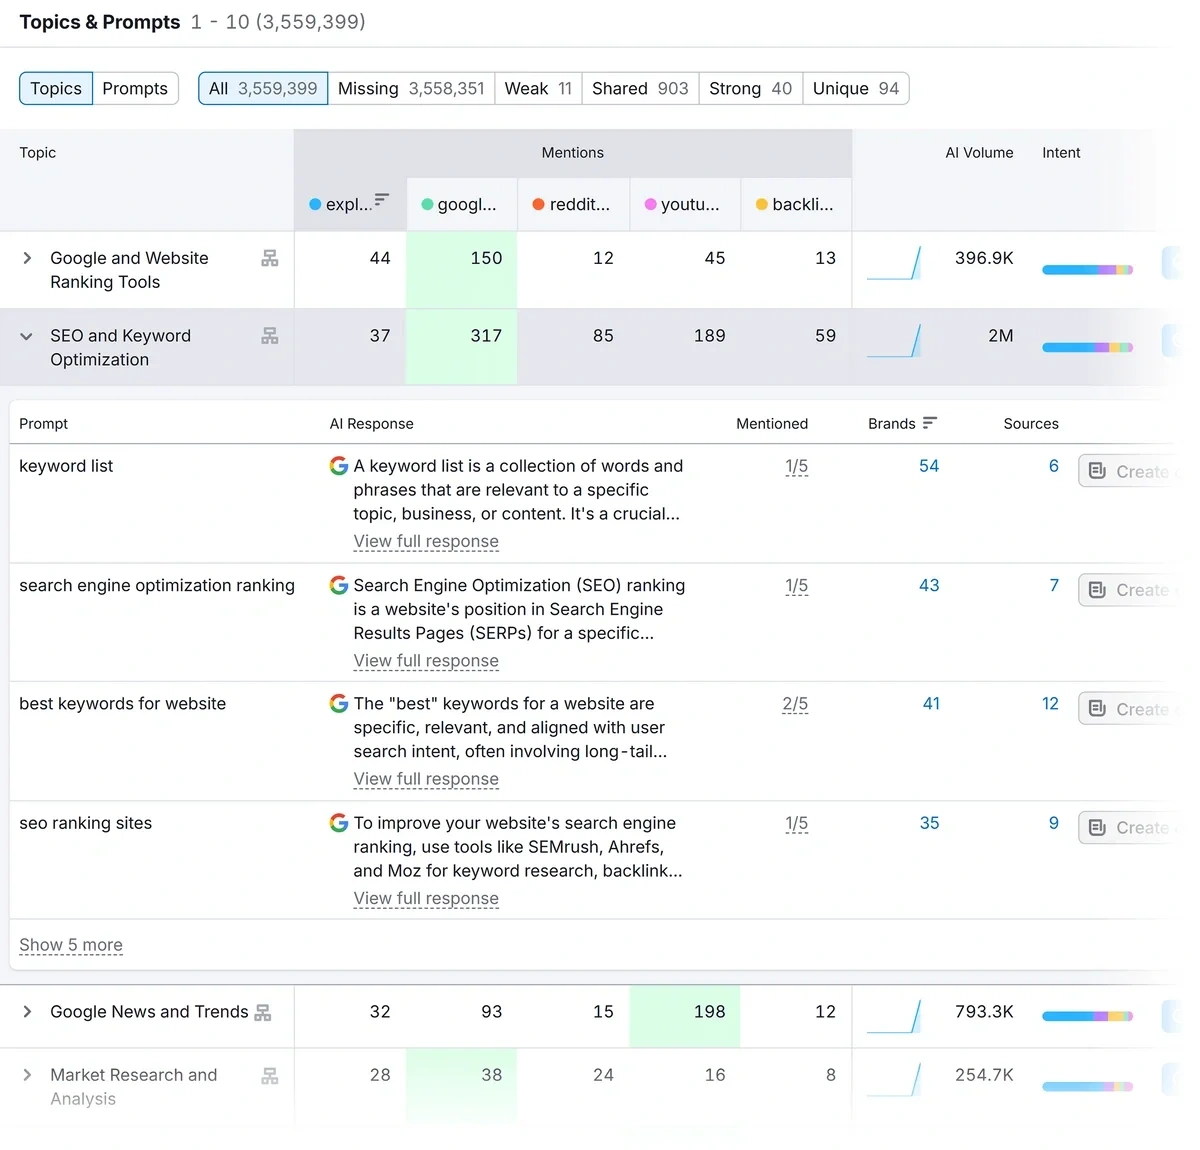Click the intent bar for Google News and Trends
1200x1150 pixels.
[1087, 1016]
